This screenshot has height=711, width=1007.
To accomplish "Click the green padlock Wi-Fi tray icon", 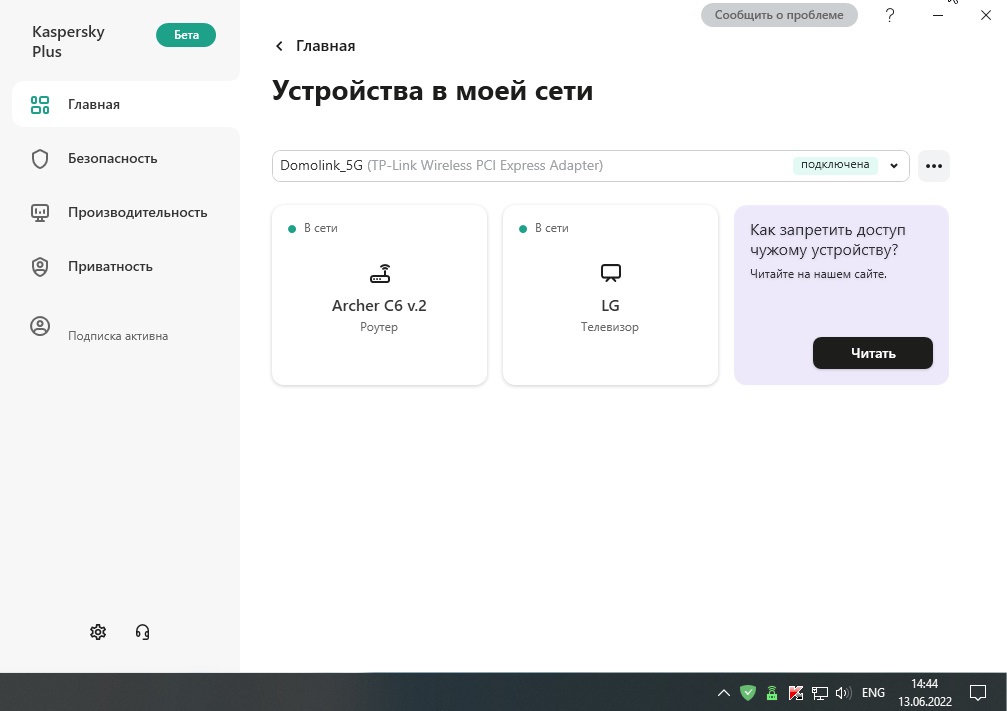I will 772,692.
